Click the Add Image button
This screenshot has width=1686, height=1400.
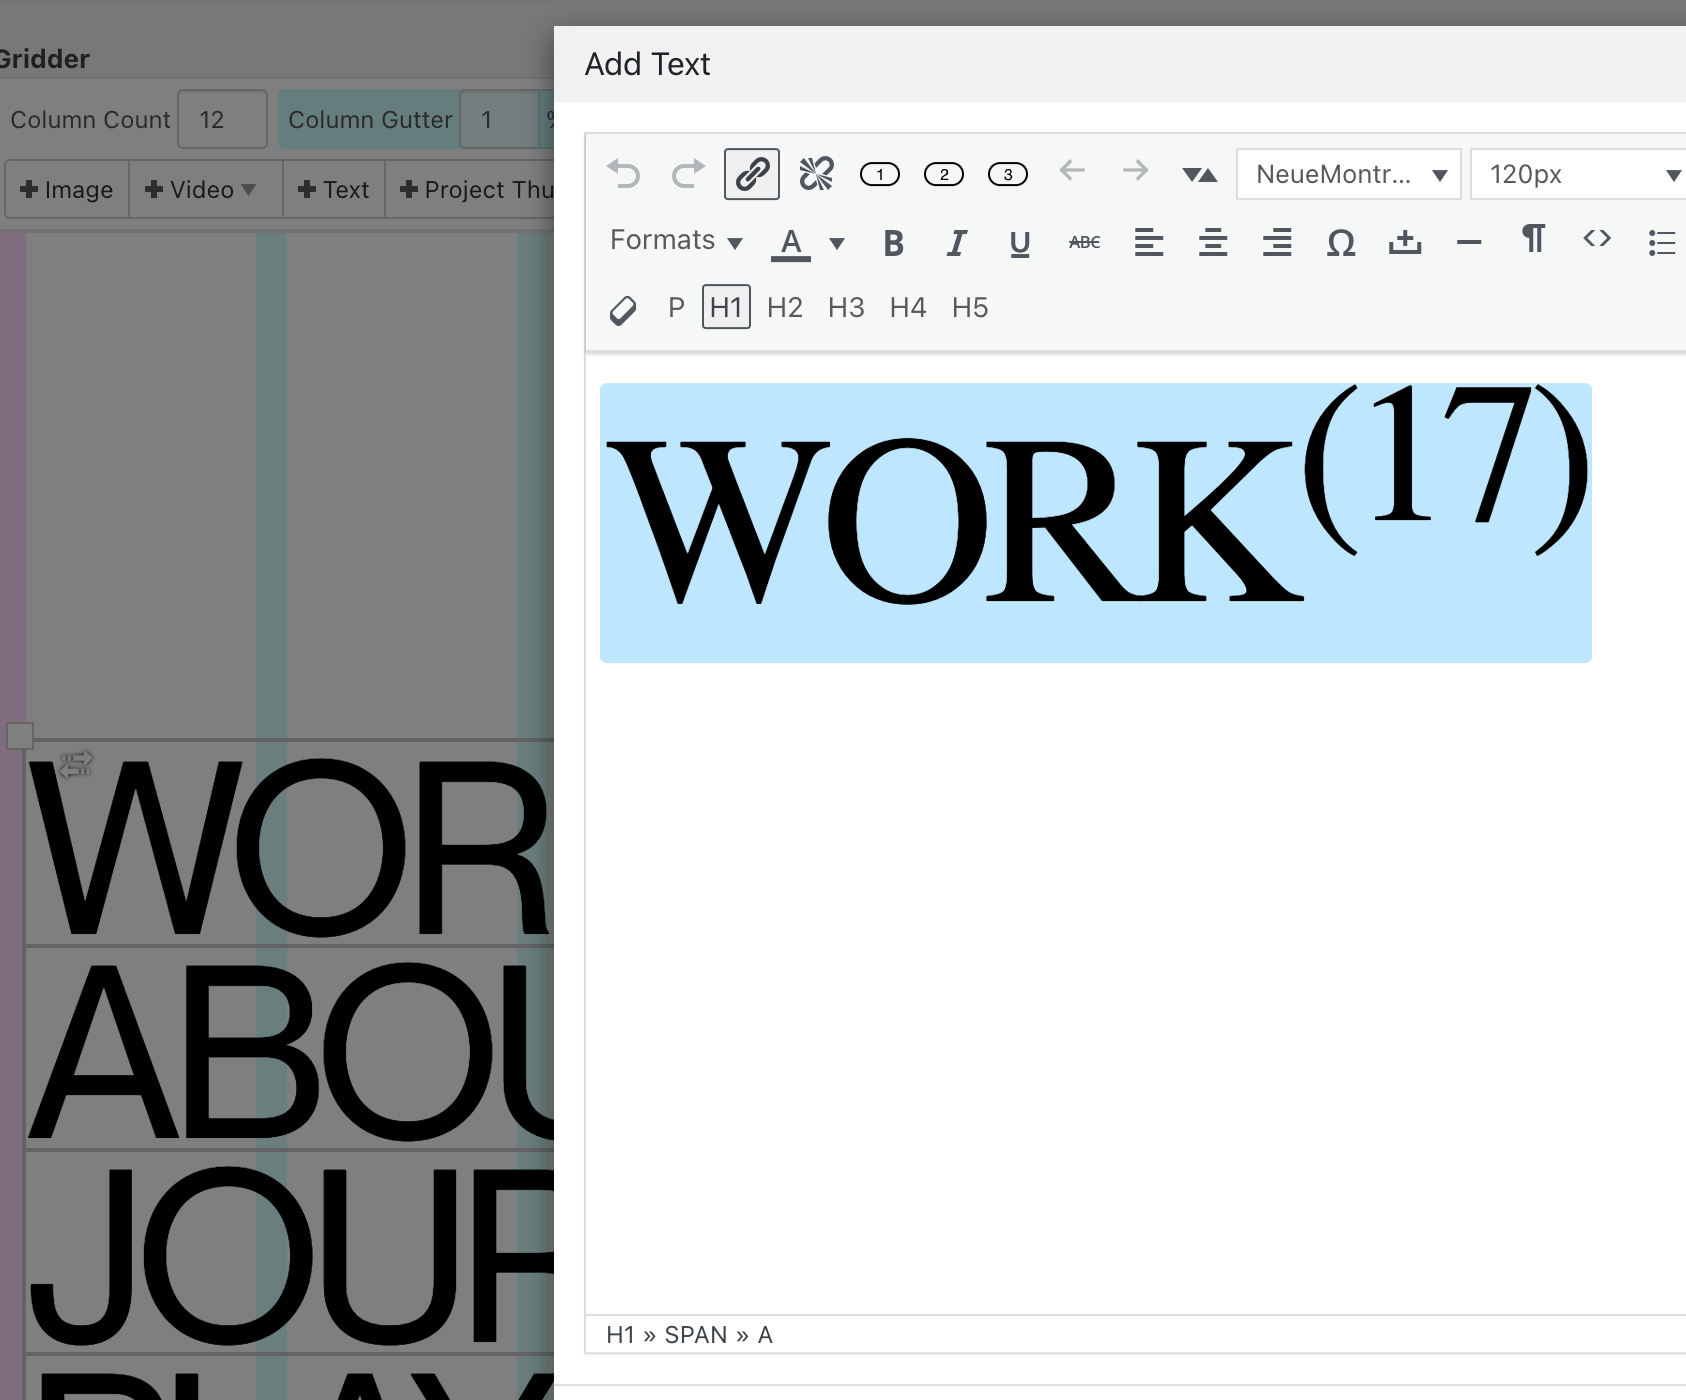click(x=67, y=190)
